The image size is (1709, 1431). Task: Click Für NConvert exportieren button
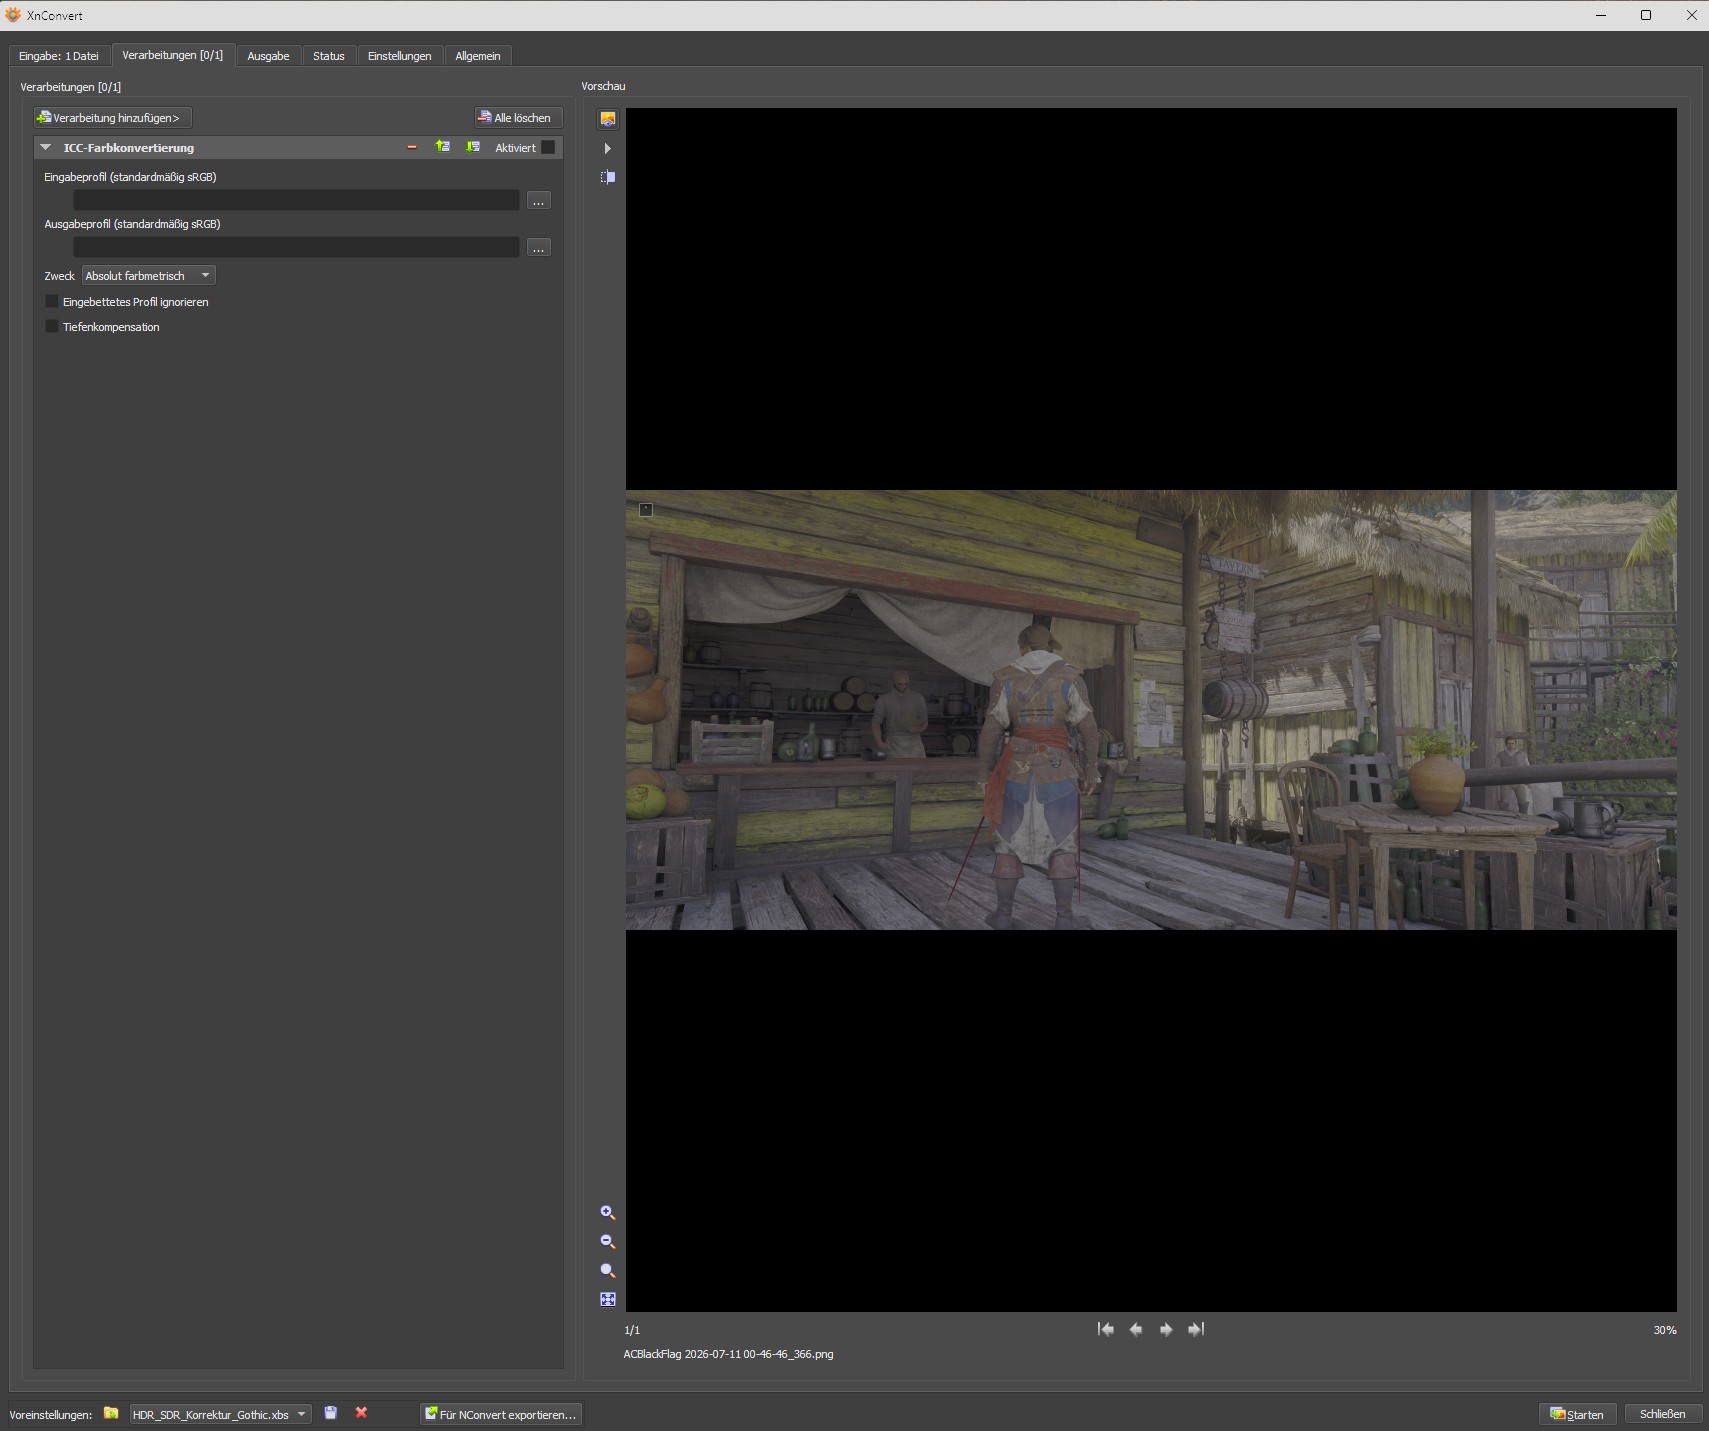pos(501,1414)
